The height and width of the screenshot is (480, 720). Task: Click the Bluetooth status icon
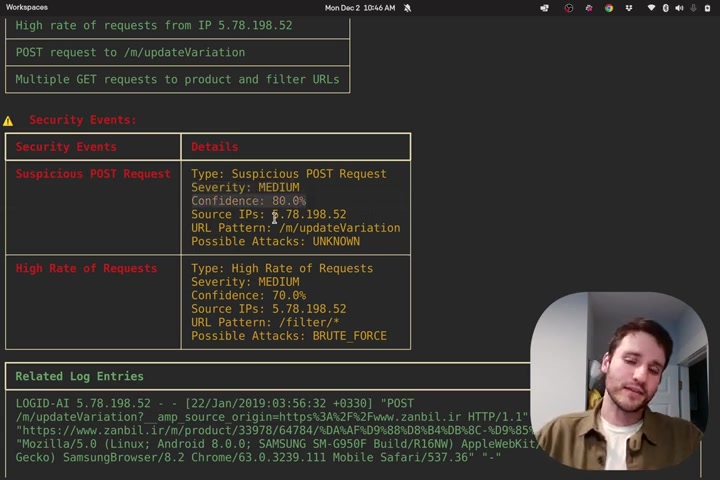(x=665, y=8)
